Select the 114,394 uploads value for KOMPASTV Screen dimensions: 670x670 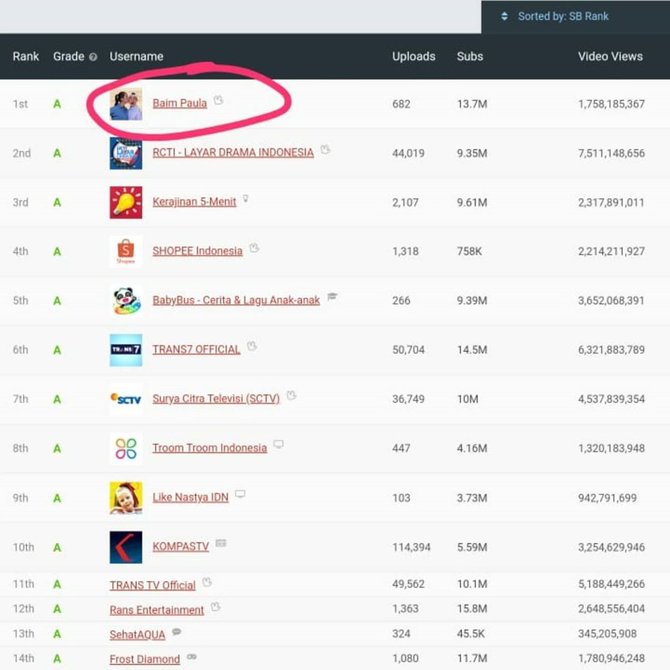click(x=411, y=547)
